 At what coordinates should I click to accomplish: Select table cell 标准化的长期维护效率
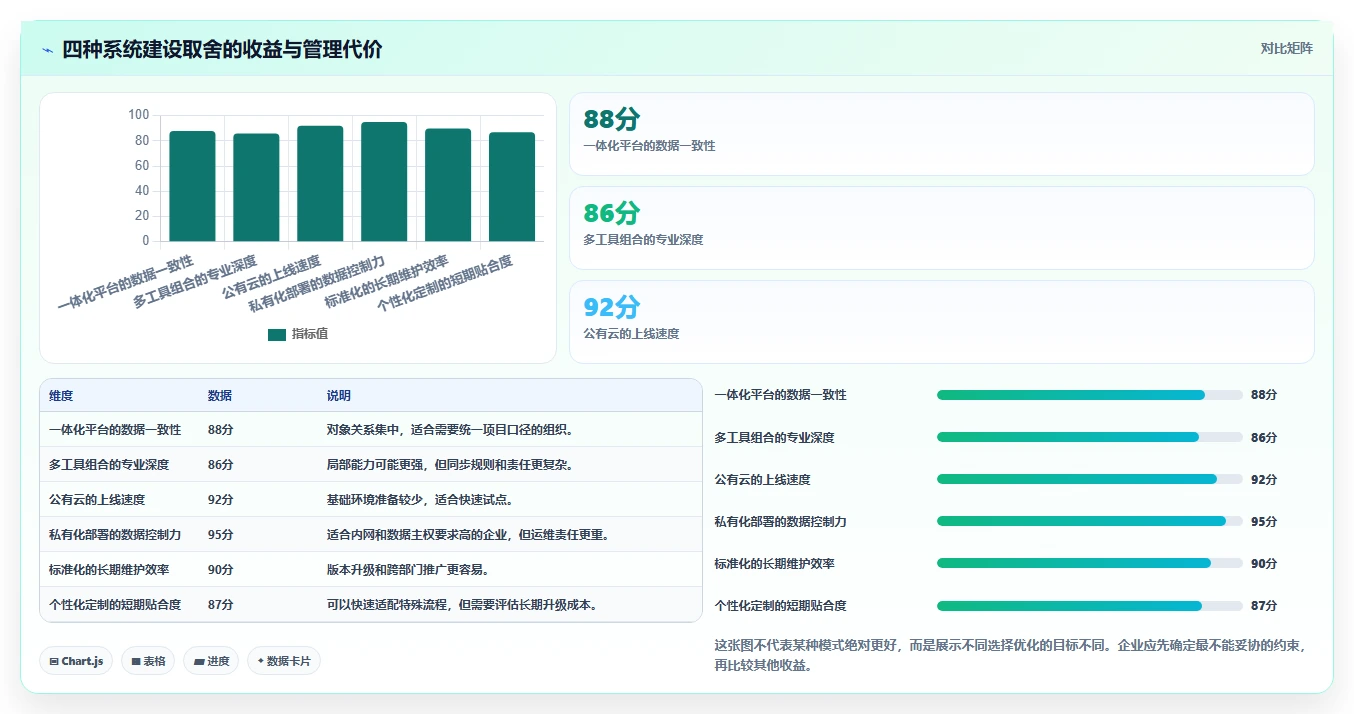(x=109, y=570)
